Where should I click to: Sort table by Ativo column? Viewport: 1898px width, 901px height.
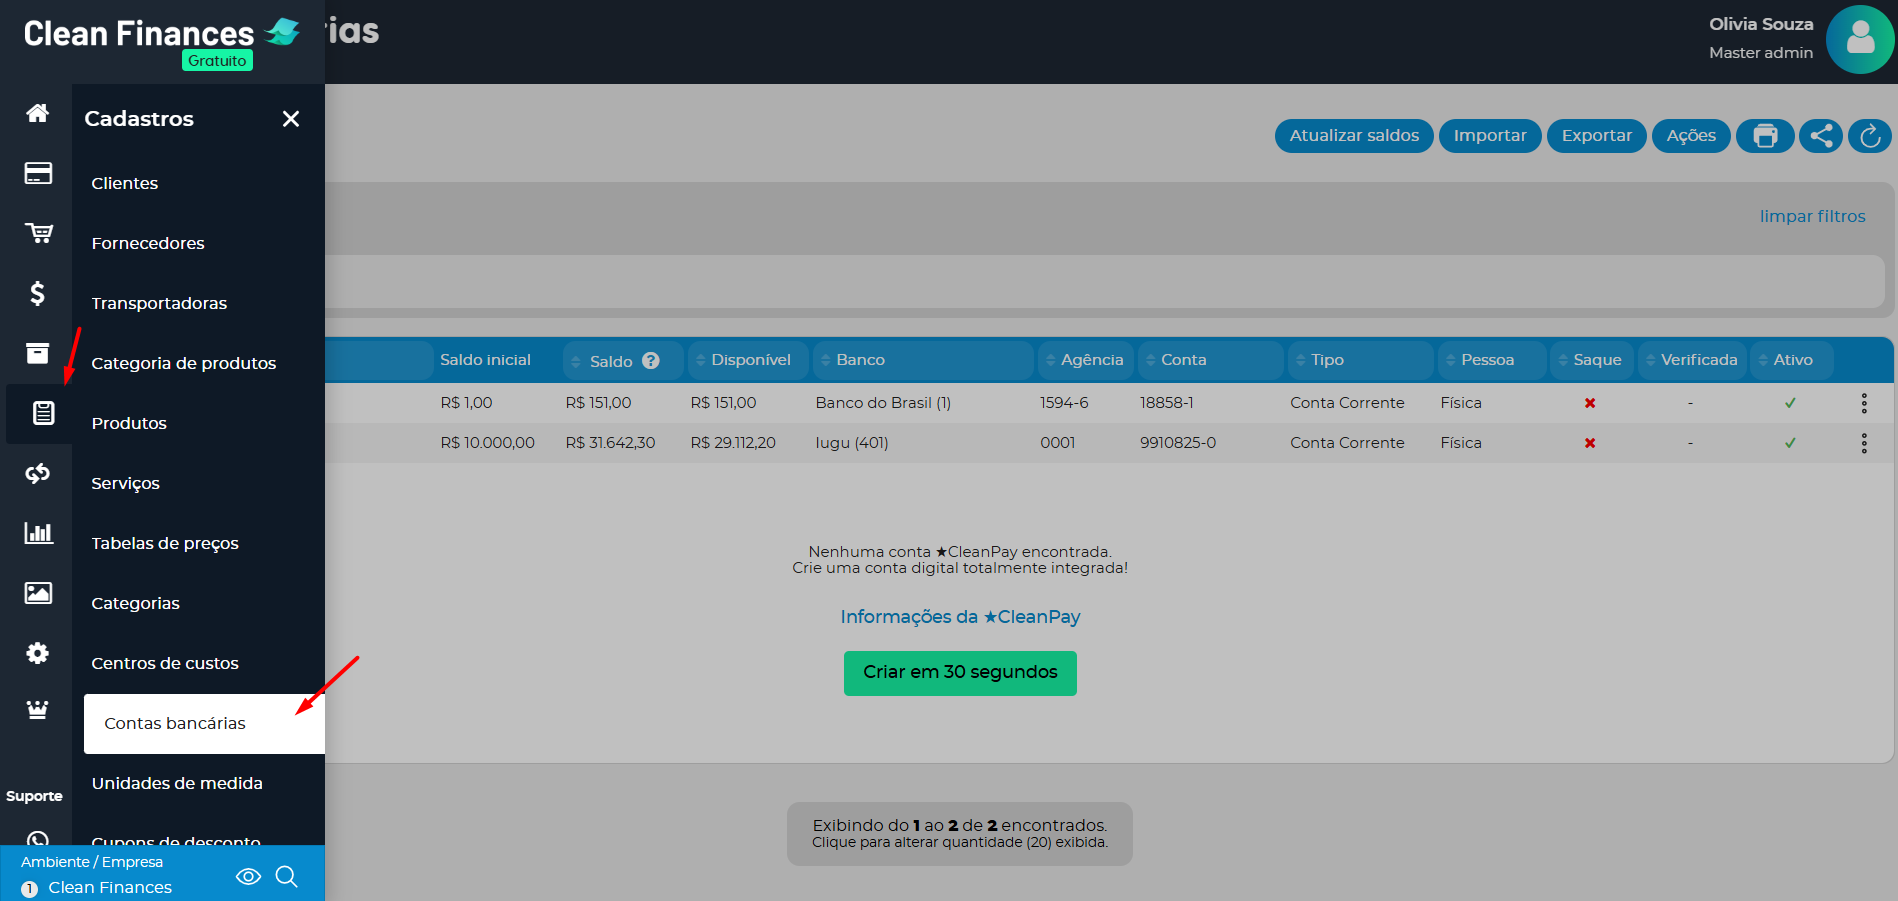(x=1792, y=360)
